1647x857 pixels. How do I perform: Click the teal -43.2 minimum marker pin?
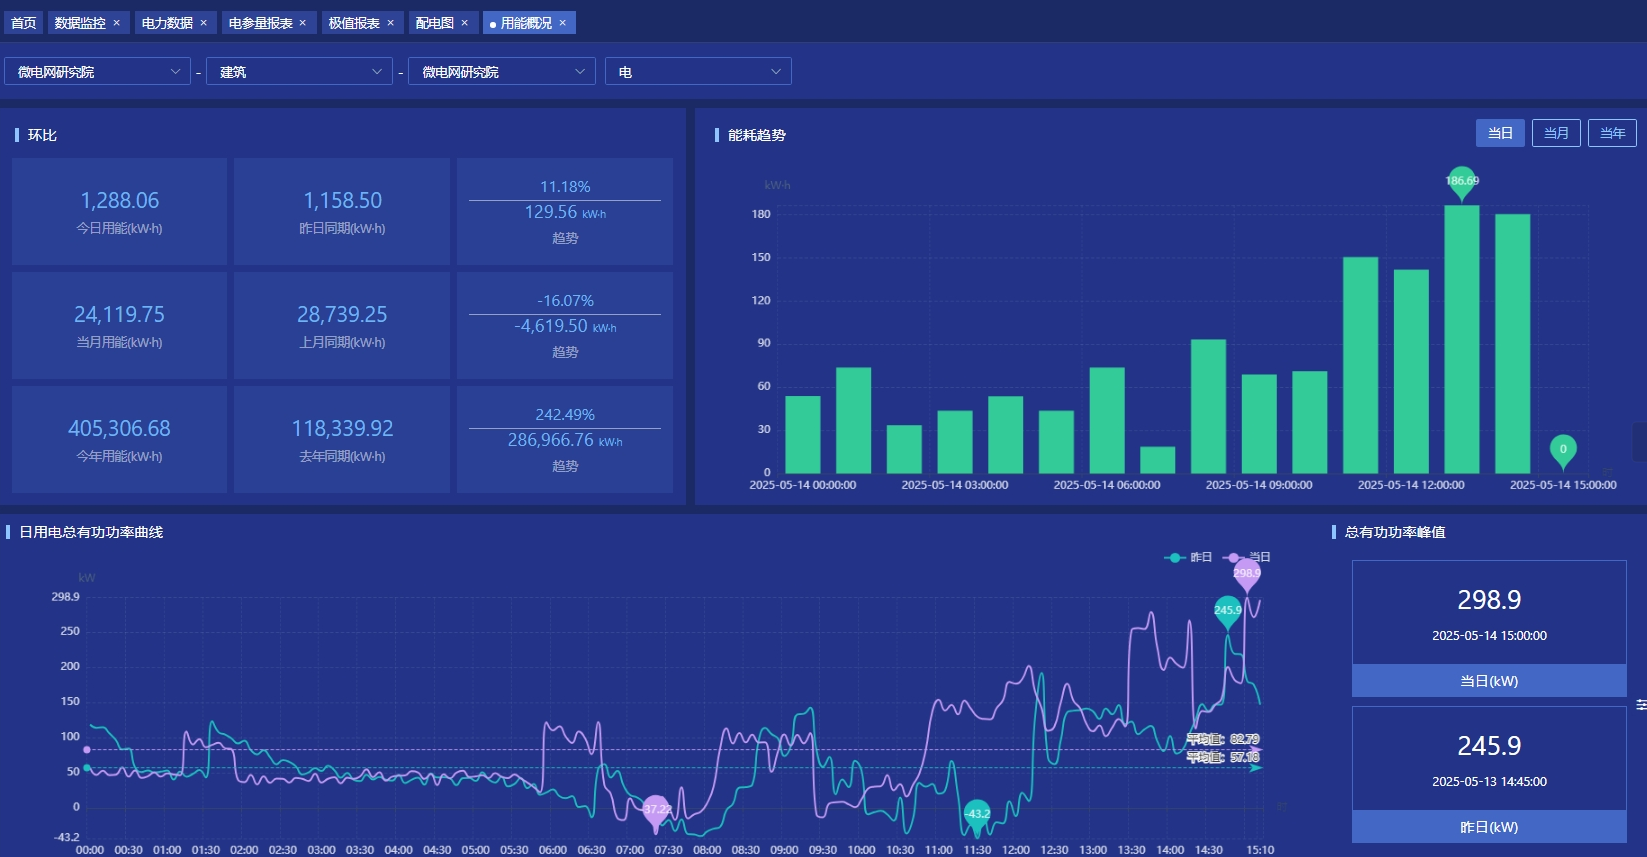977,814
